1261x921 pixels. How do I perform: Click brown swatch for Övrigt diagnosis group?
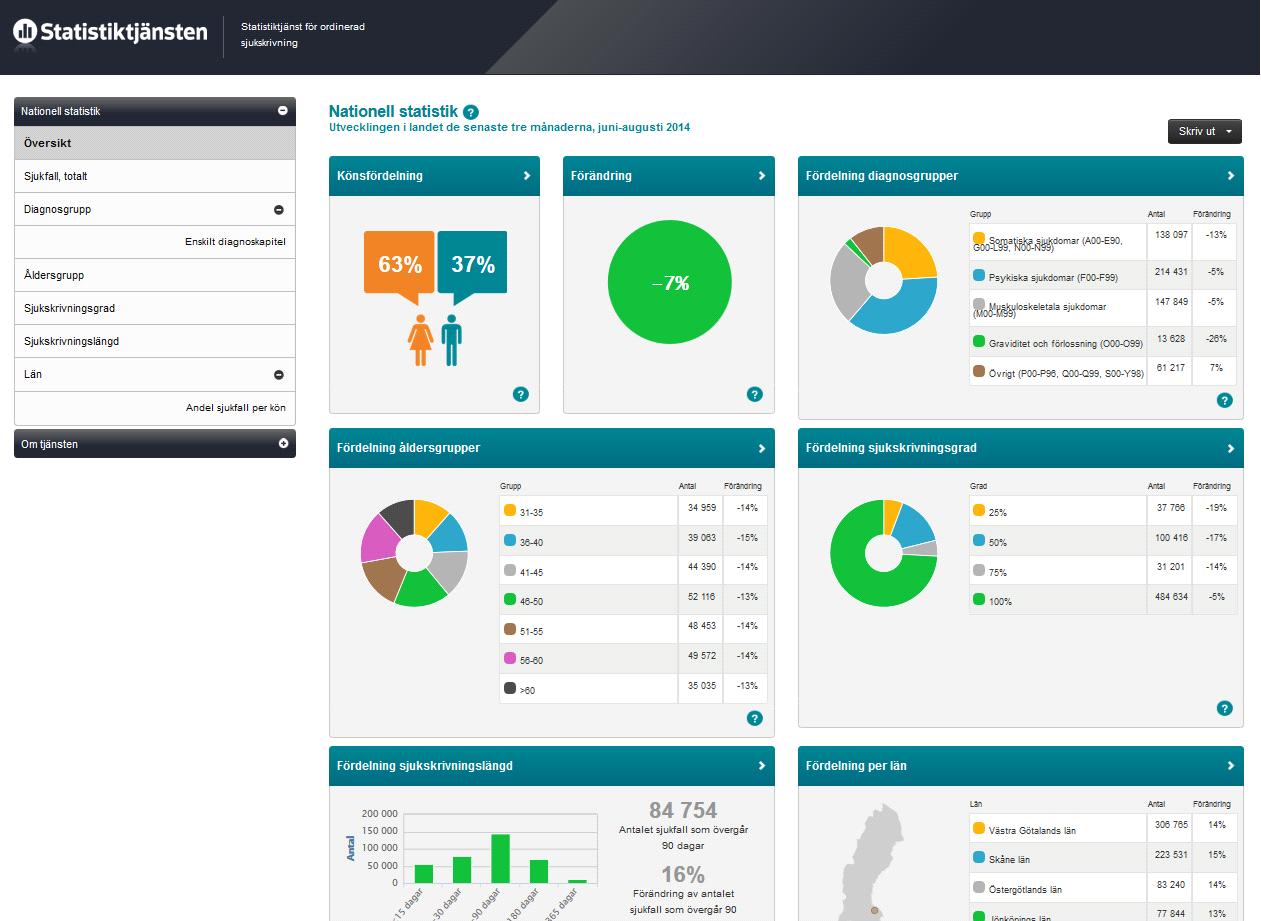979,370
